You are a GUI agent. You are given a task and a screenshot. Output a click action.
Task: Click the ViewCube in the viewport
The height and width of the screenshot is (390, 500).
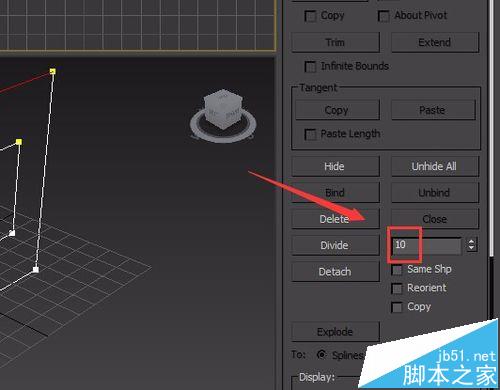(223, 115)
